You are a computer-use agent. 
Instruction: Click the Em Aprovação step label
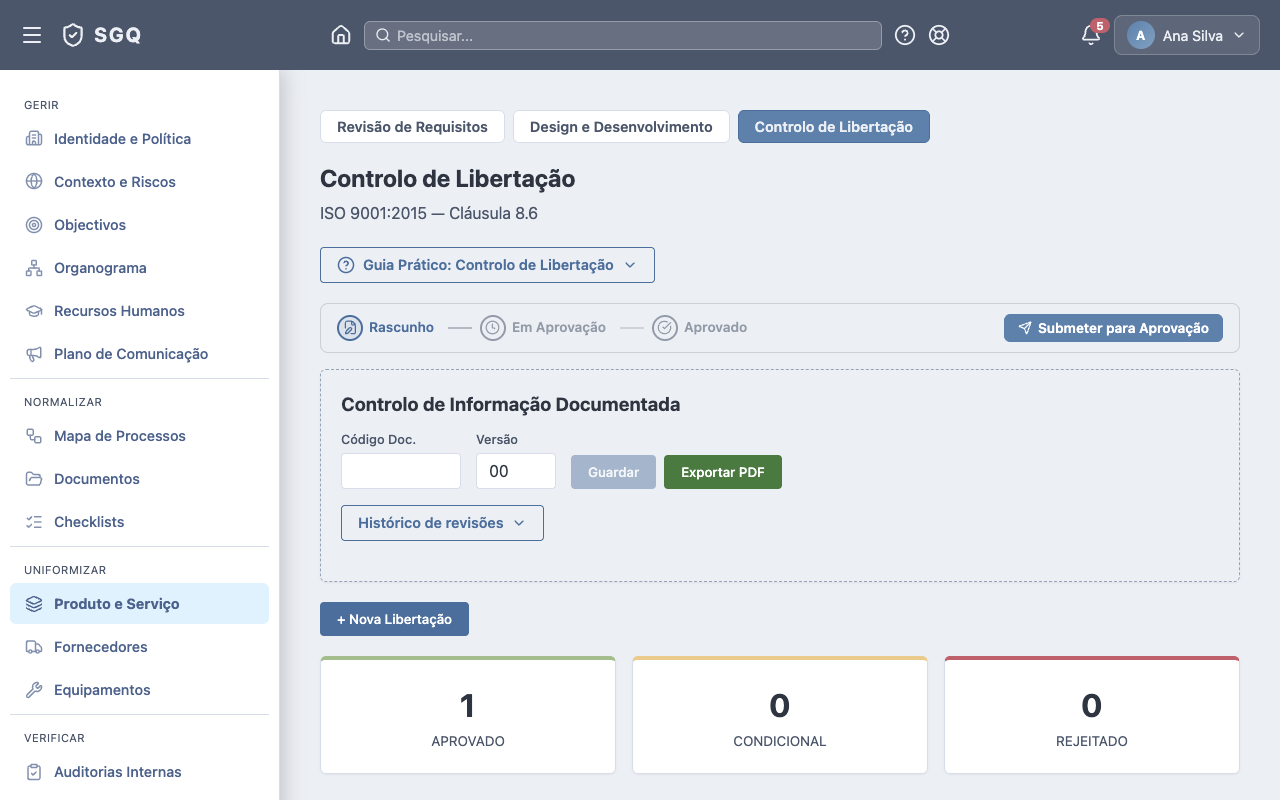[559, 327]
